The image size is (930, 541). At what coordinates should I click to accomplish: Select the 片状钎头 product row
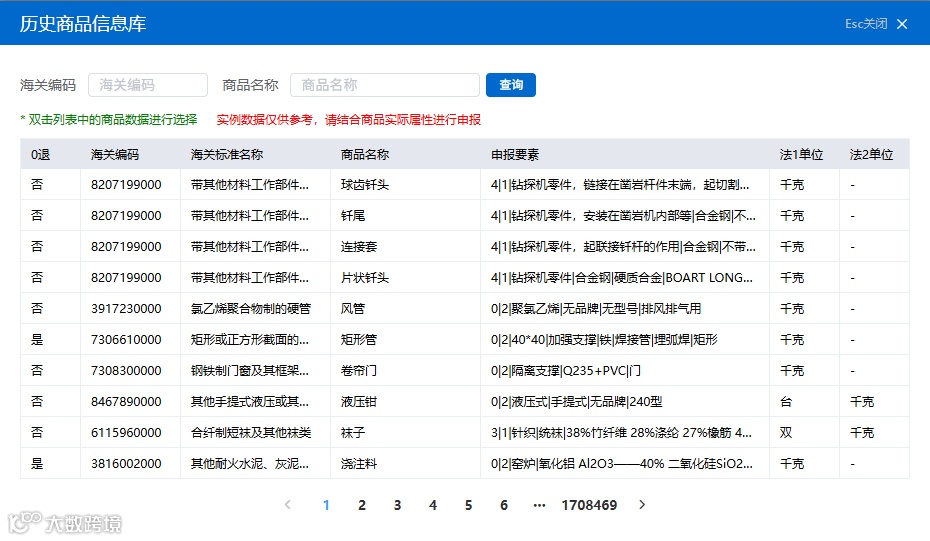click(464, 277)
